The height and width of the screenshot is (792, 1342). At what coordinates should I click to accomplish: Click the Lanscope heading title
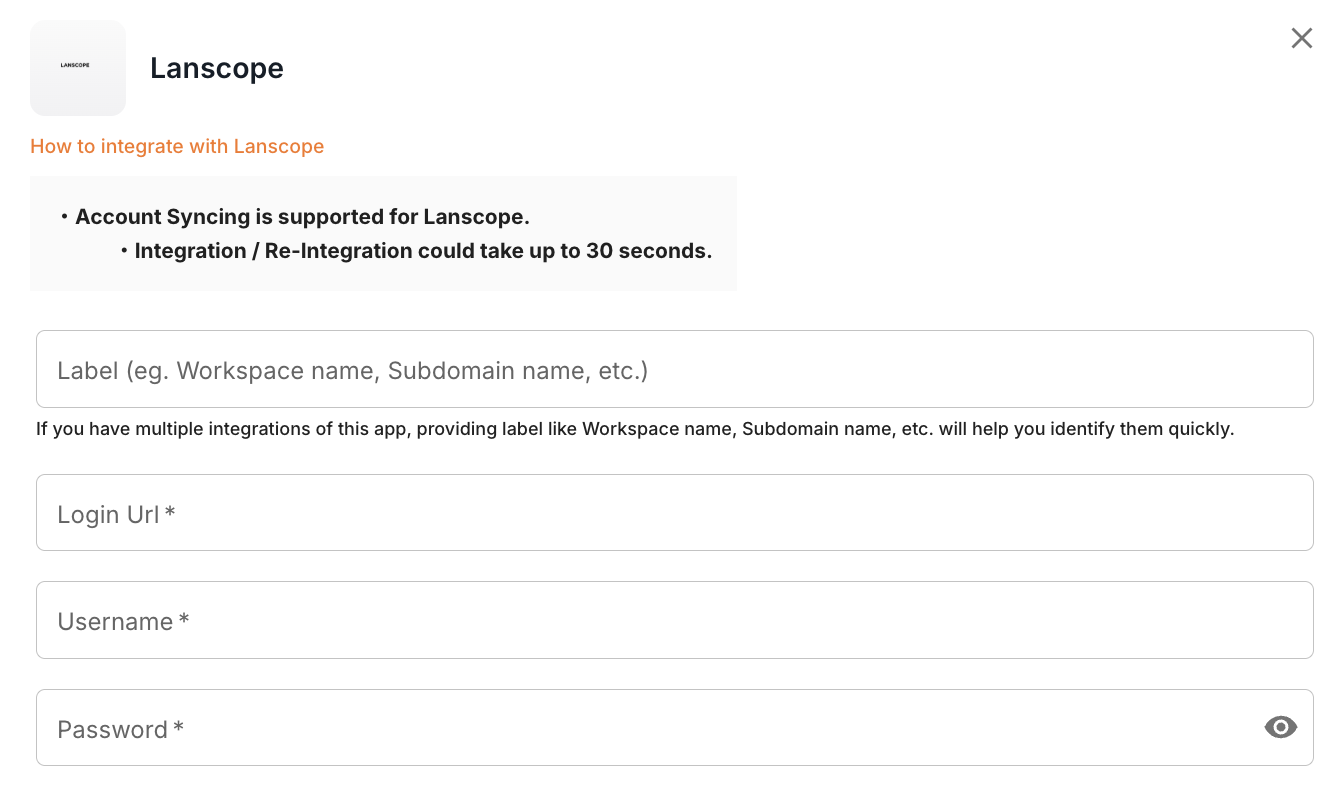pyautogui.click(x=216, y=68)
